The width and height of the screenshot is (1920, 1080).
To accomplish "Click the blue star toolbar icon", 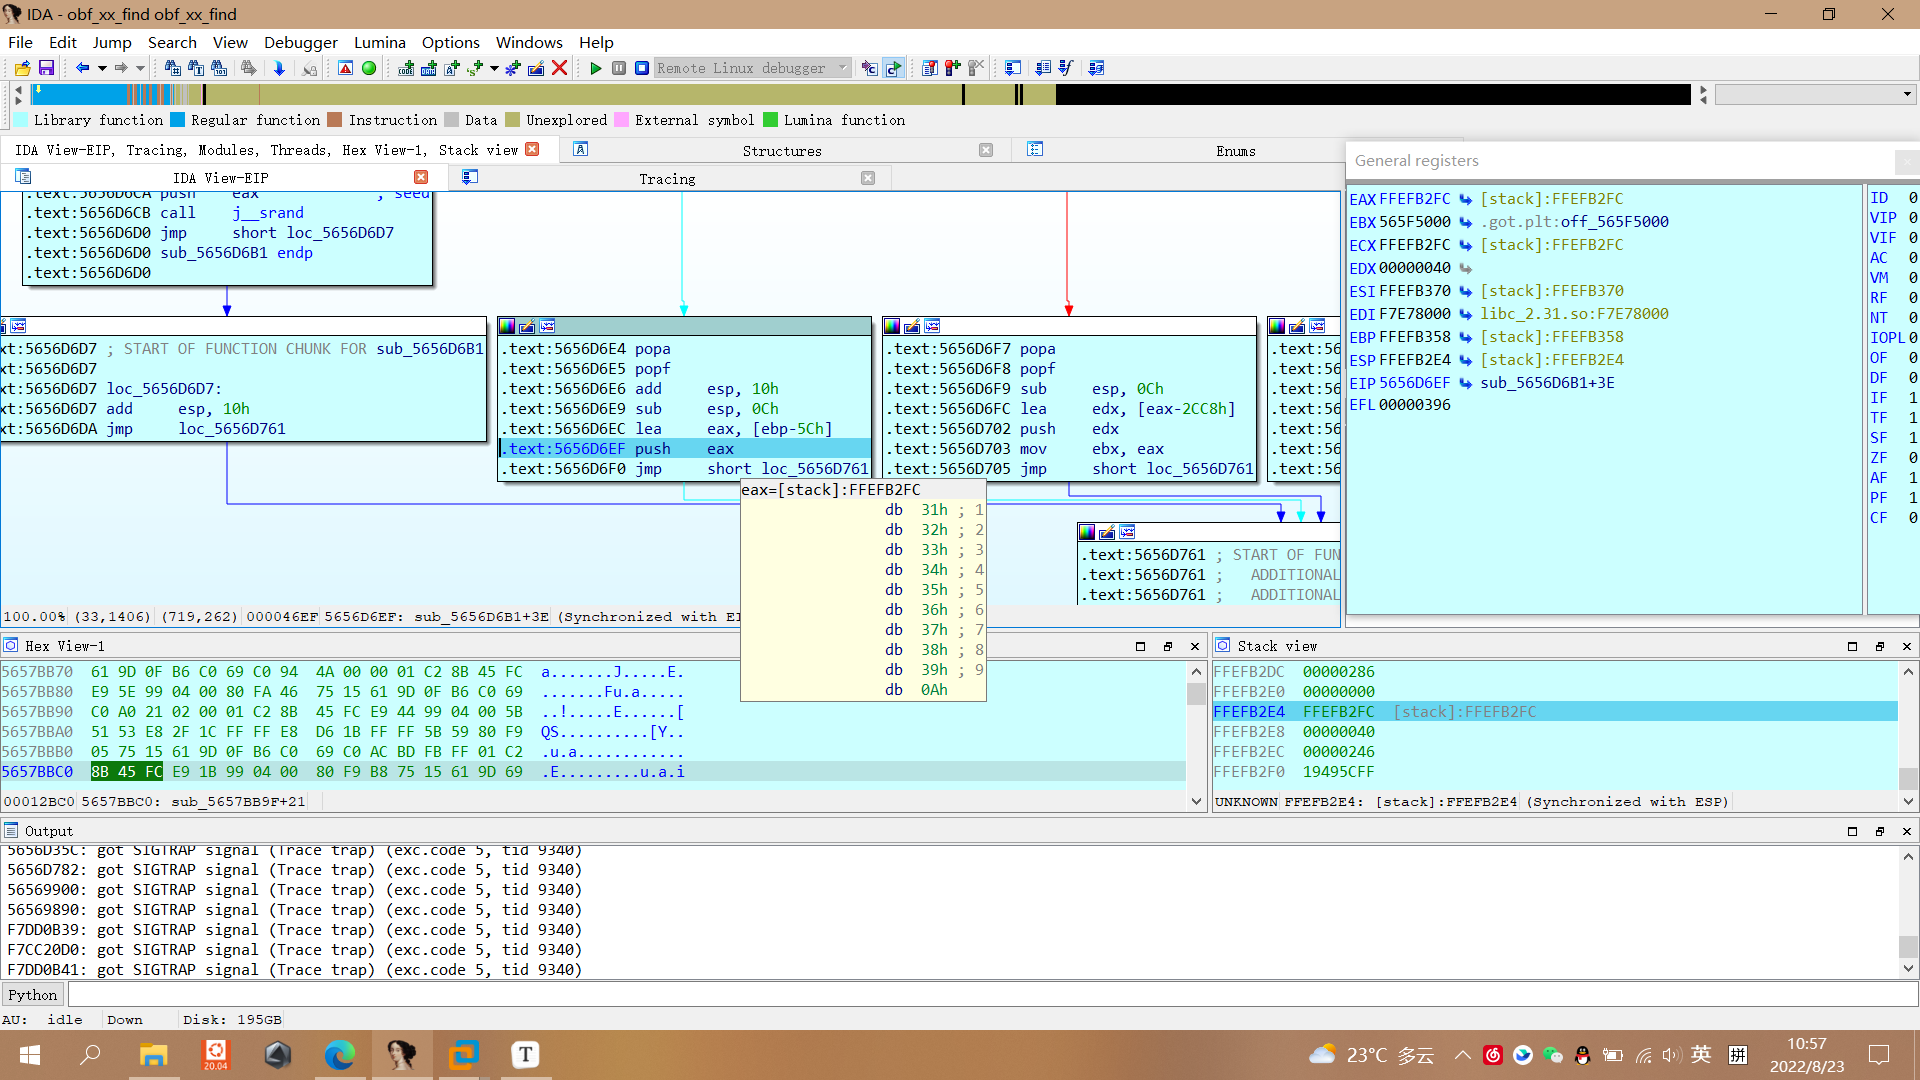I will click(x=513, y=68).
